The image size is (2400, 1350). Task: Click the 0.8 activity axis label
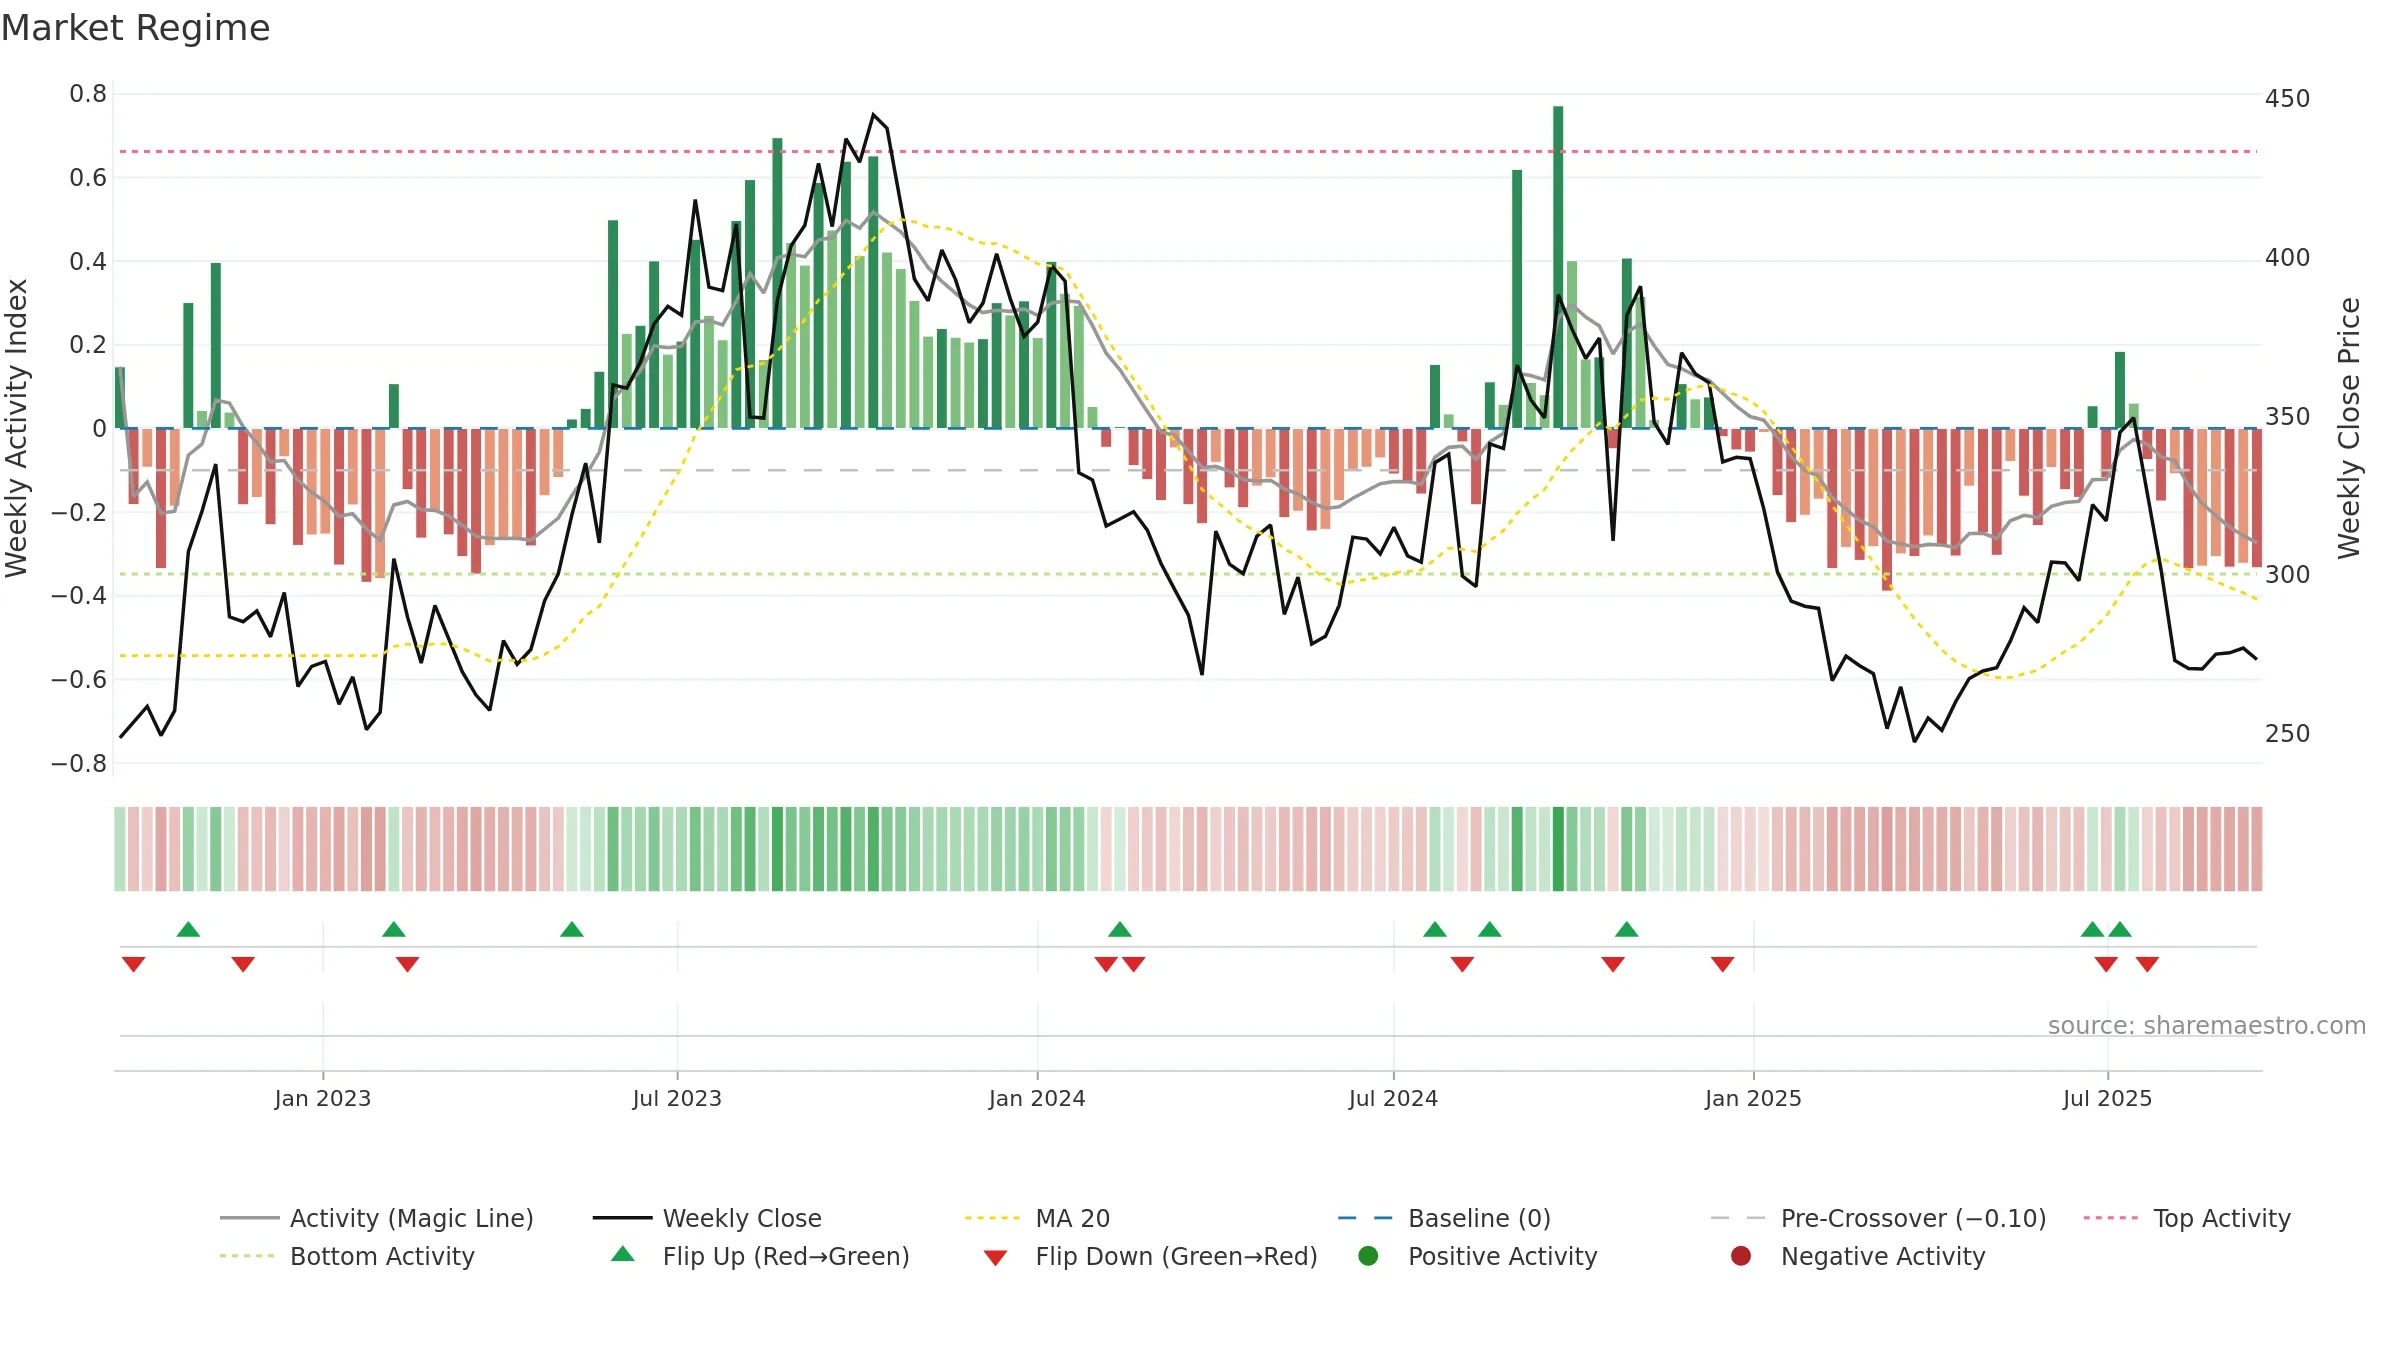tap(88, 94)
